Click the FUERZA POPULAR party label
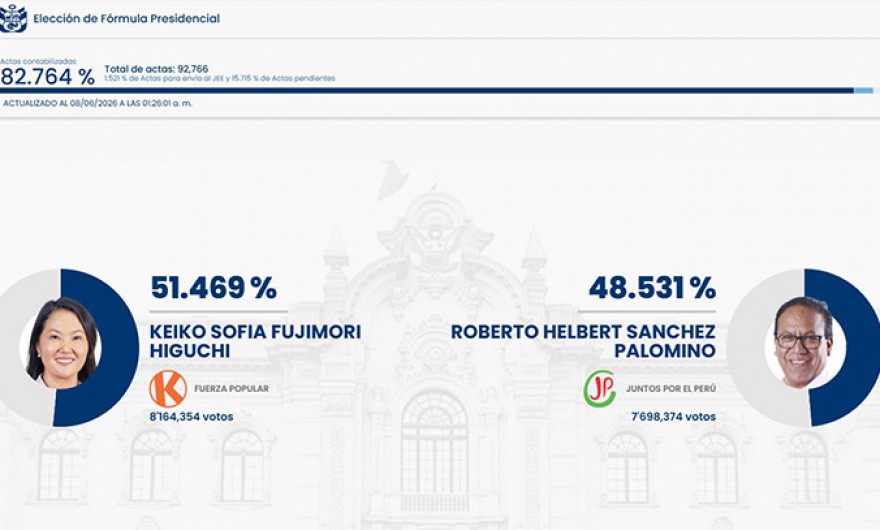 [231, 389]
